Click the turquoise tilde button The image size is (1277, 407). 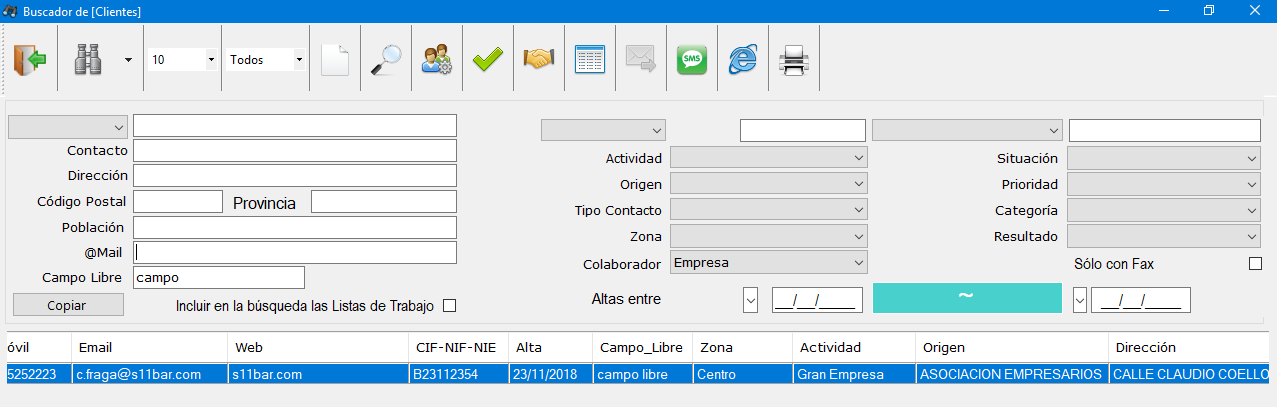pos(967,298)
